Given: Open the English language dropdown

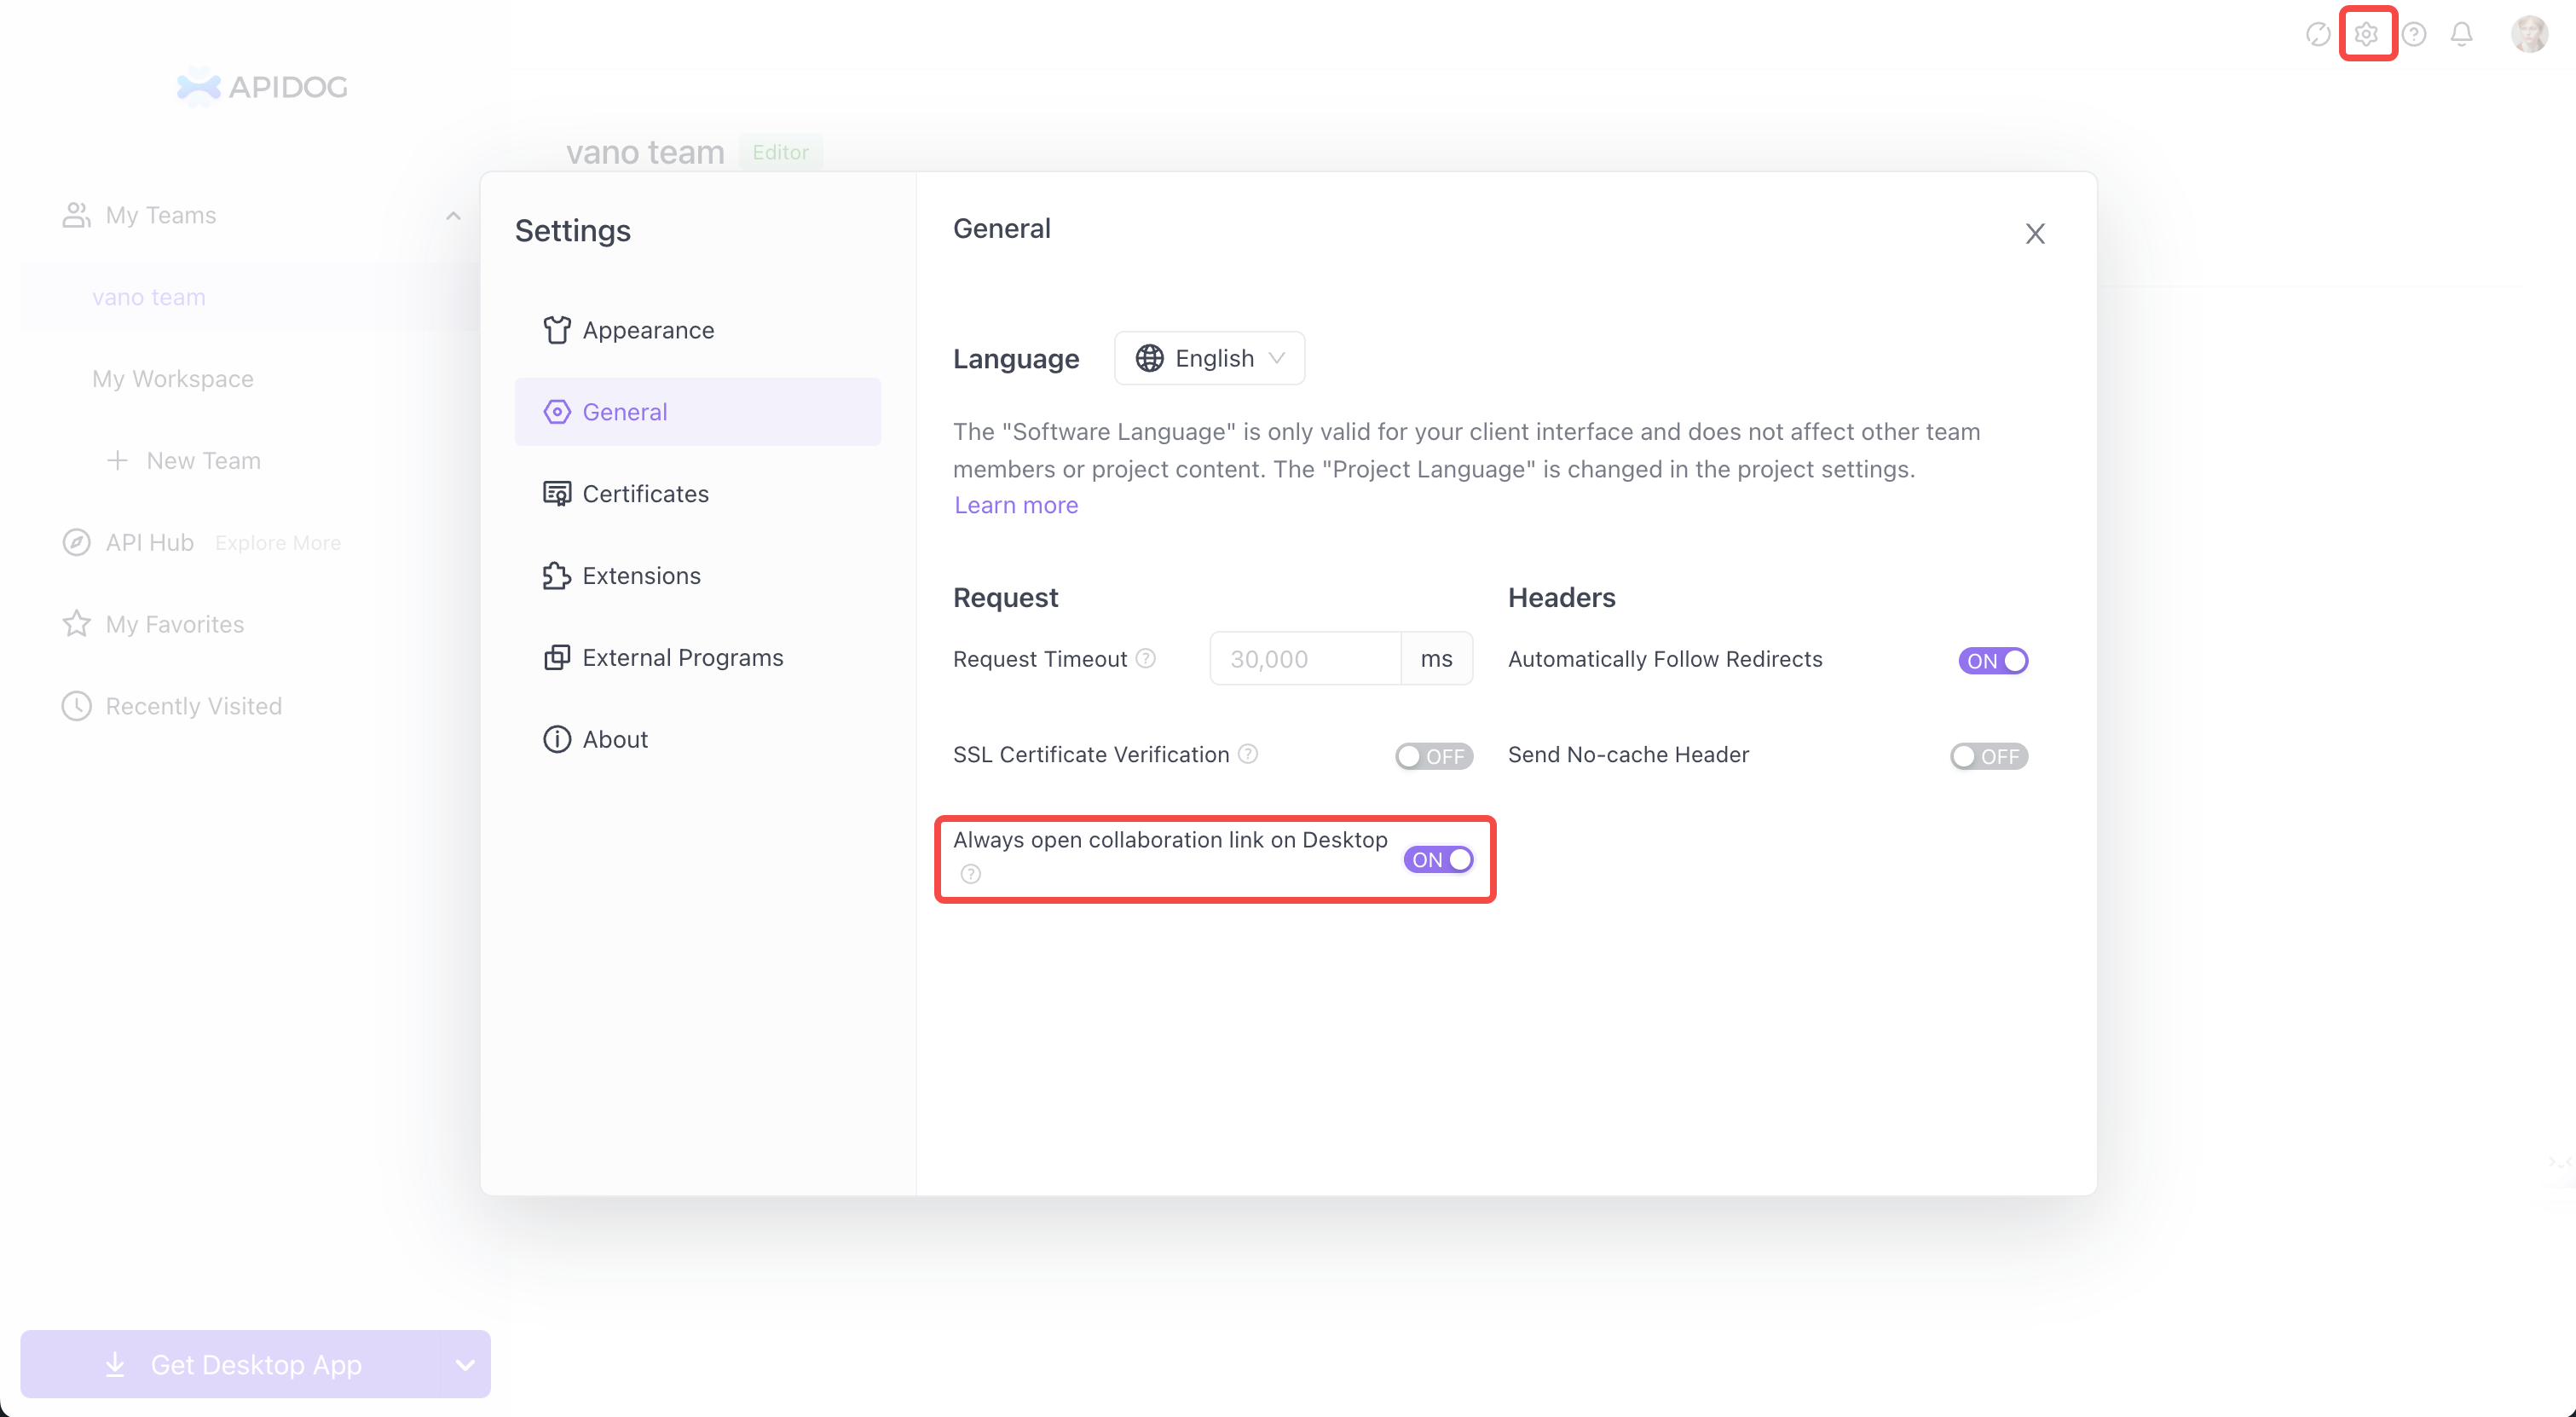Looking at the screenshot, I should (x=1209, y=358).
